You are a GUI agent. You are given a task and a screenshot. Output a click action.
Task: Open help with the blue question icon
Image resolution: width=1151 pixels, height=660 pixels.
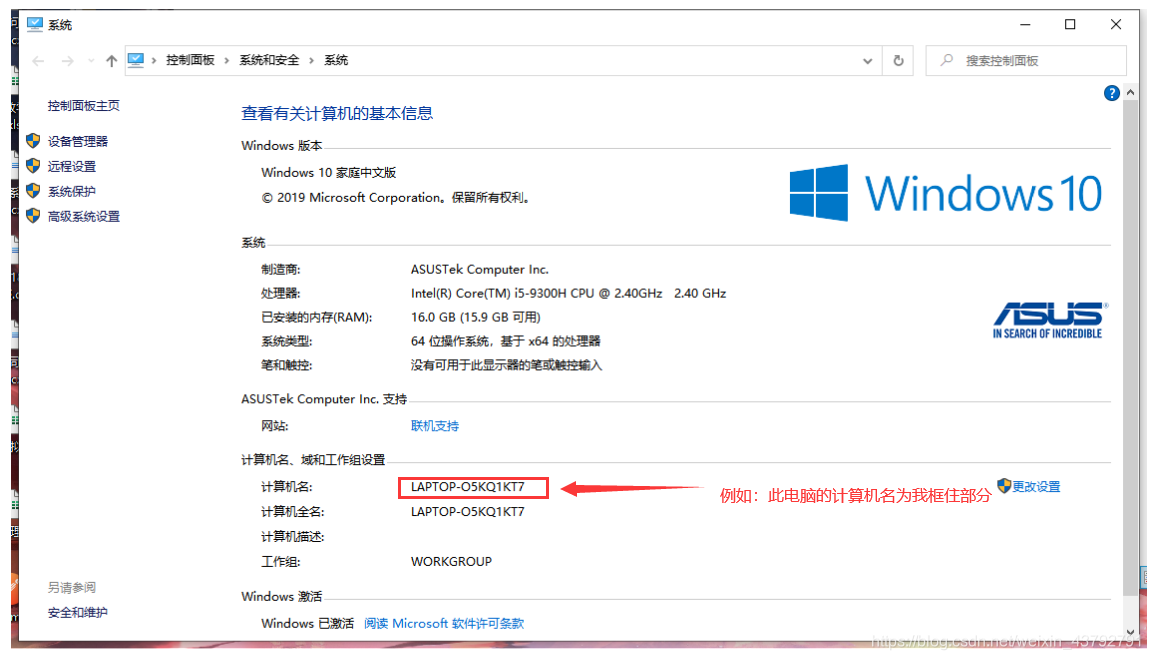point(1111,93)
